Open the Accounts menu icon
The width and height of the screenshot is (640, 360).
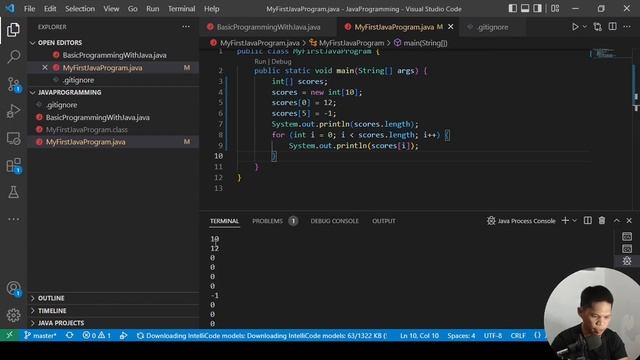click(x=13, y=288)
